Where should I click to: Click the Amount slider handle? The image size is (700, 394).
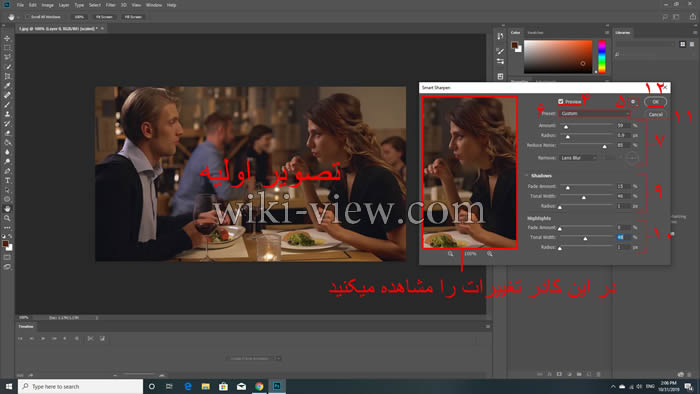point(566,127)
